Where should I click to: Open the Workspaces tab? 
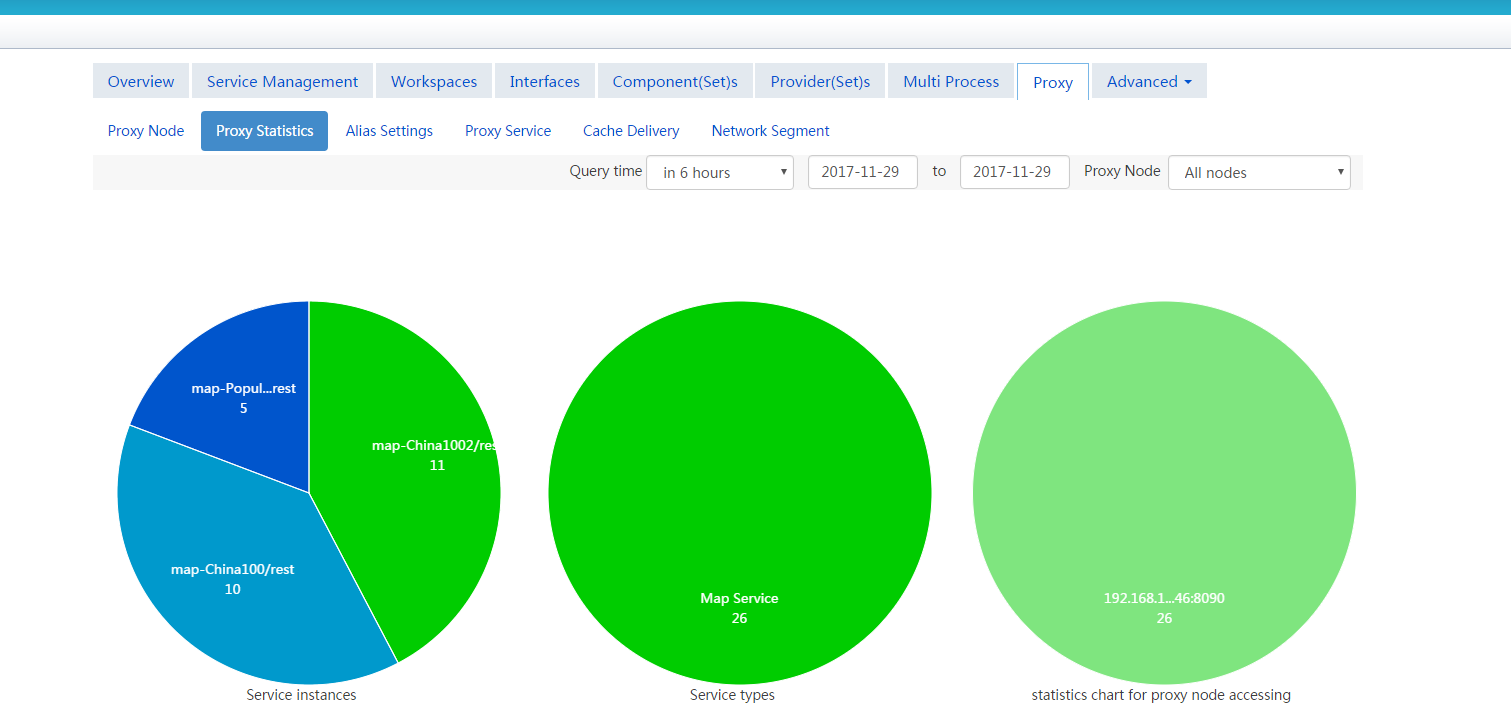click(x=434, y=82)
